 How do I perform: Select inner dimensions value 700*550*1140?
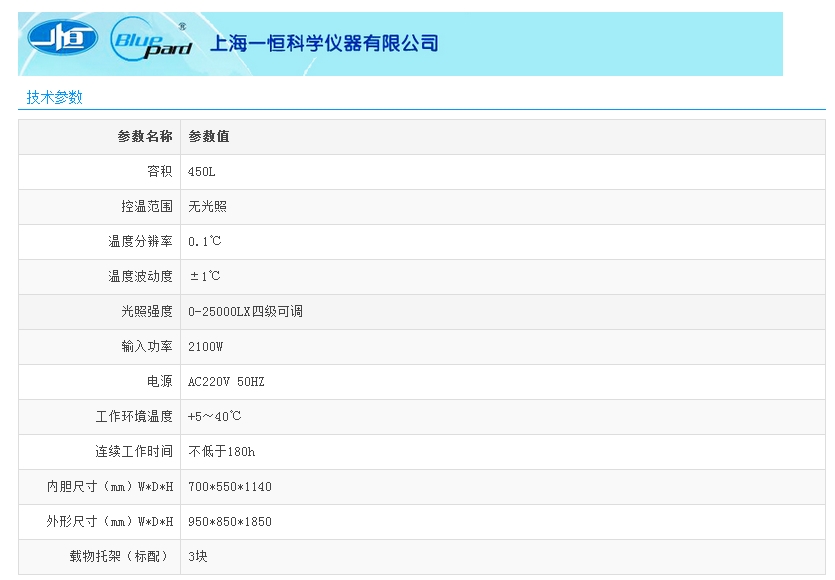[x=230, y=487]
